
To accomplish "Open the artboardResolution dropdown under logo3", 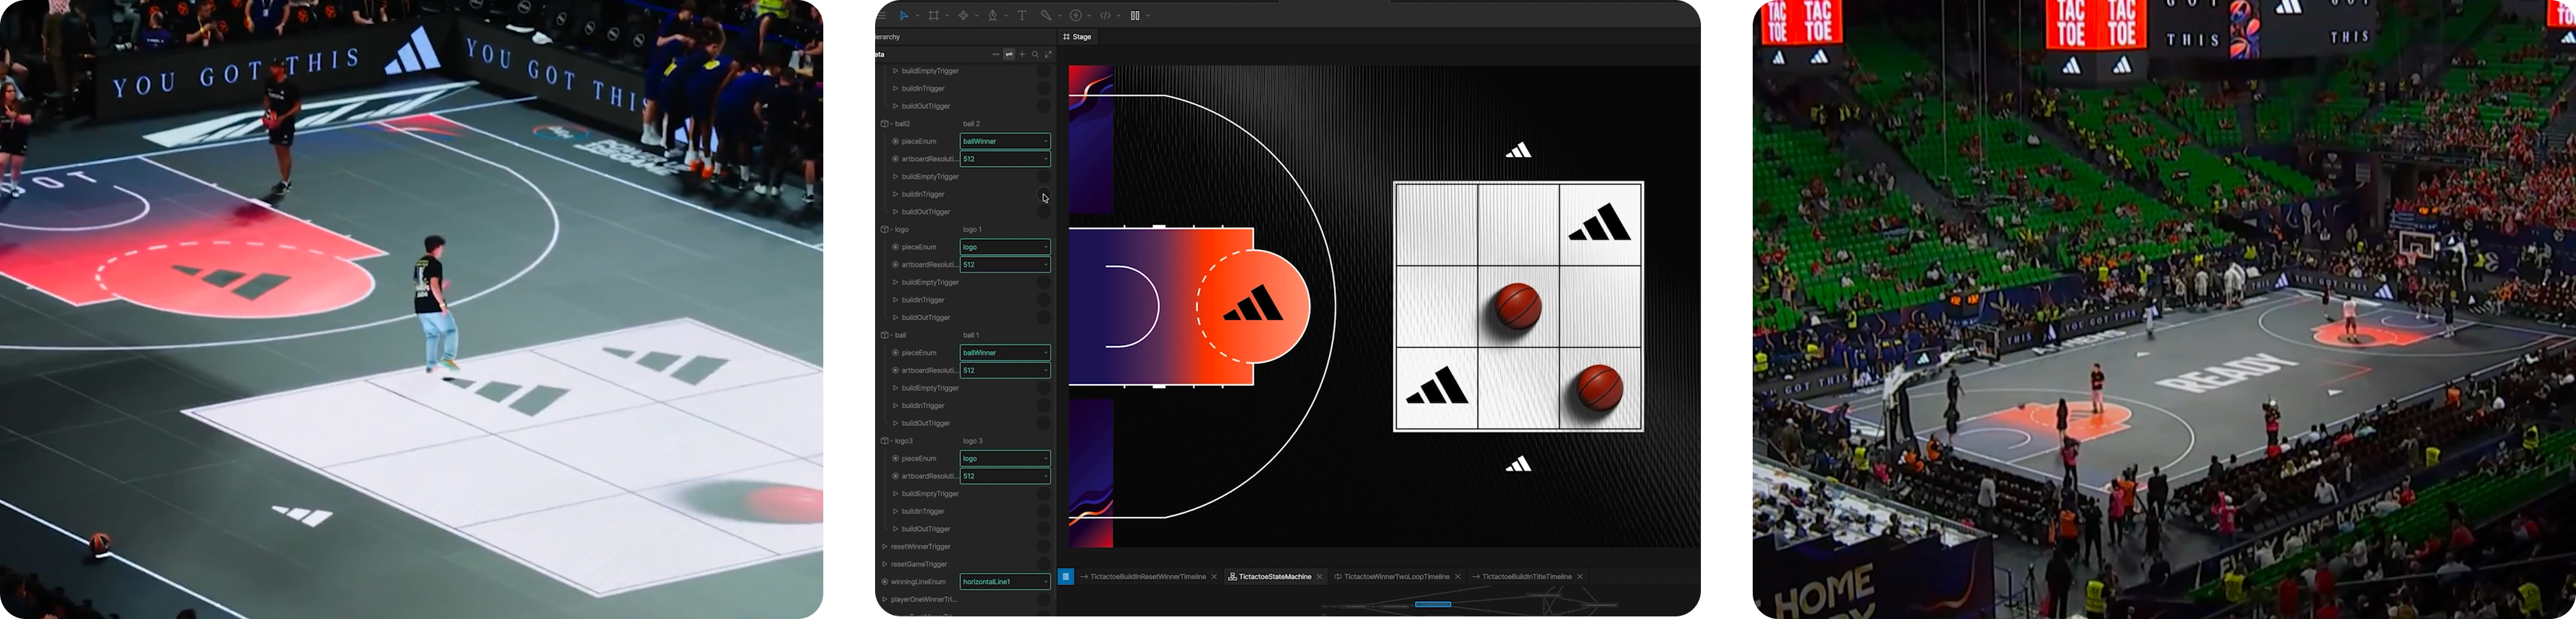I will [1005, 476].
